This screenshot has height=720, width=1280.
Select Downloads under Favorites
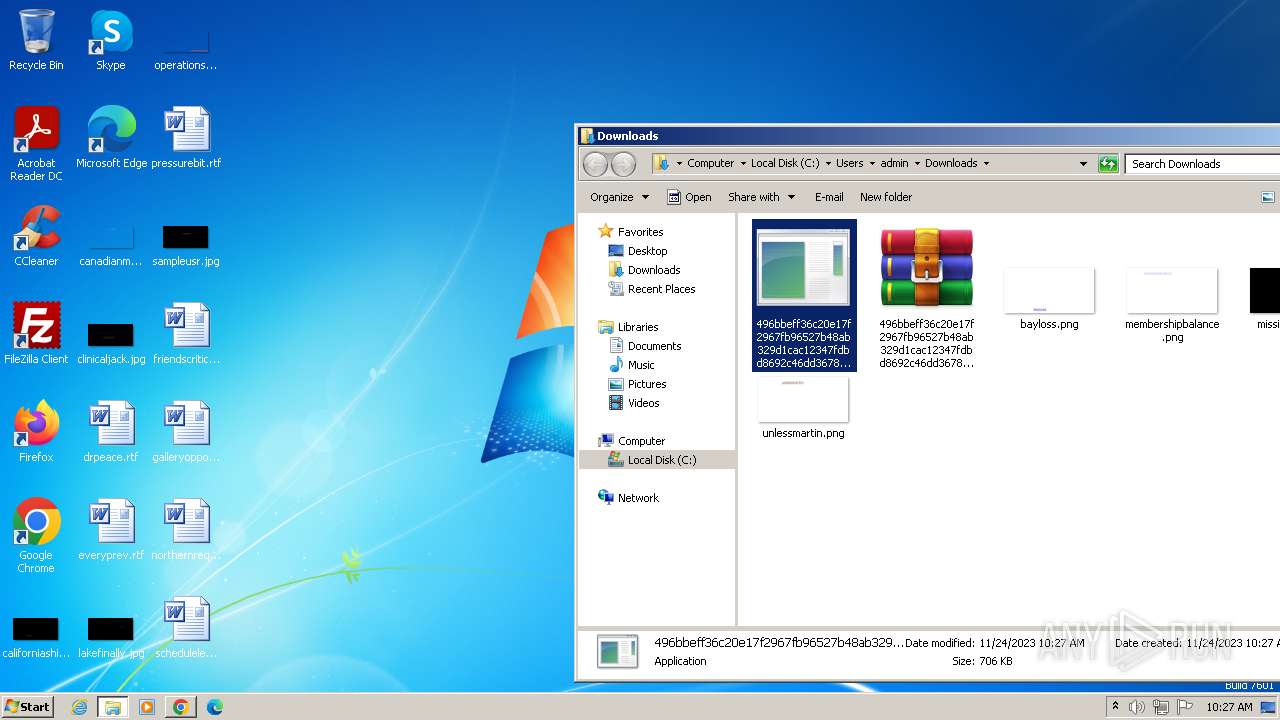coord(654,270)
